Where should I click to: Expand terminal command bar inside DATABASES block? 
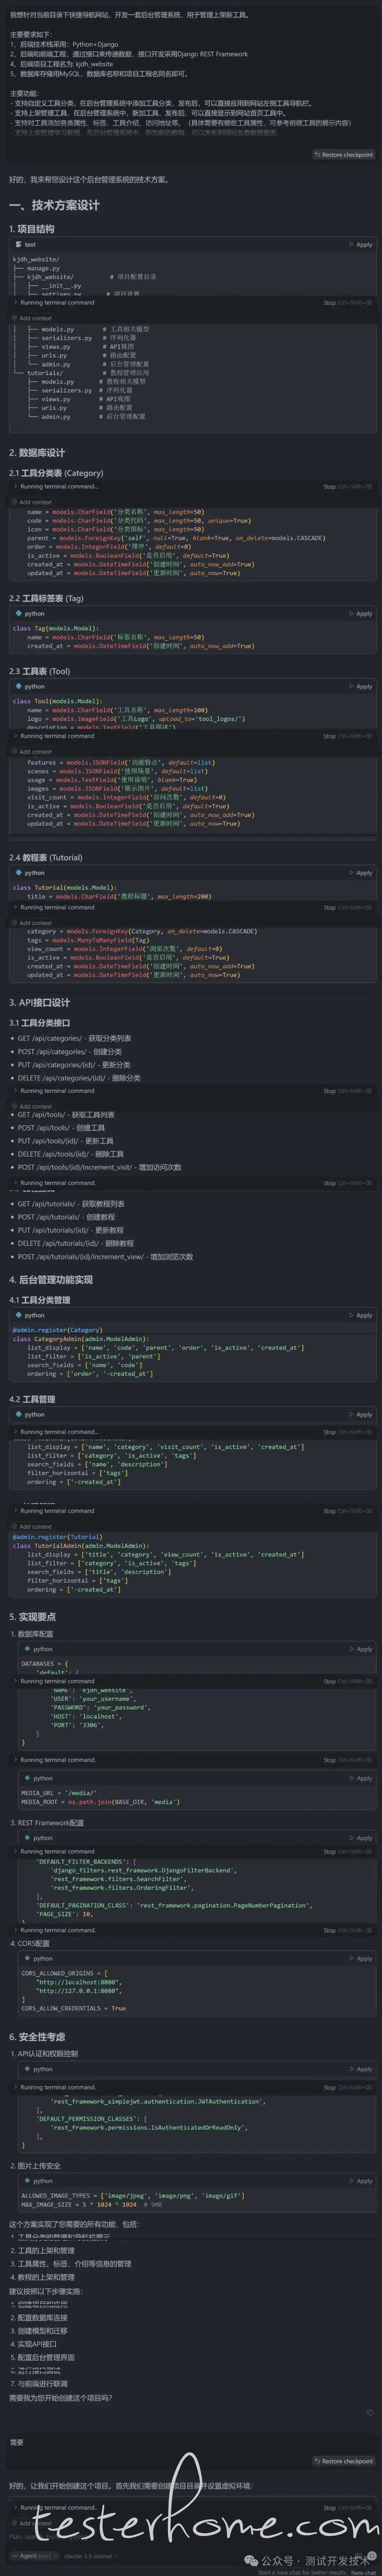click(x=16, y=1681)
